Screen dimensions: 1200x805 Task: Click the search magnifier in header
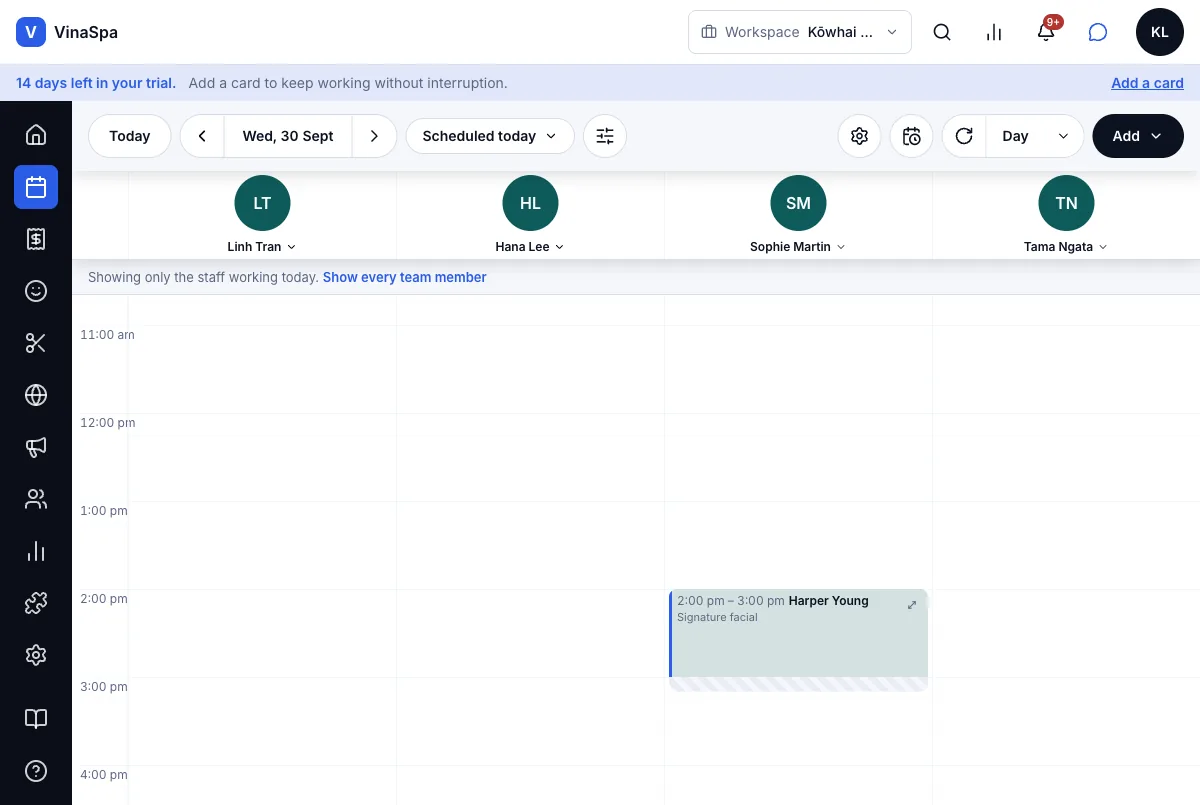[942, 32]
